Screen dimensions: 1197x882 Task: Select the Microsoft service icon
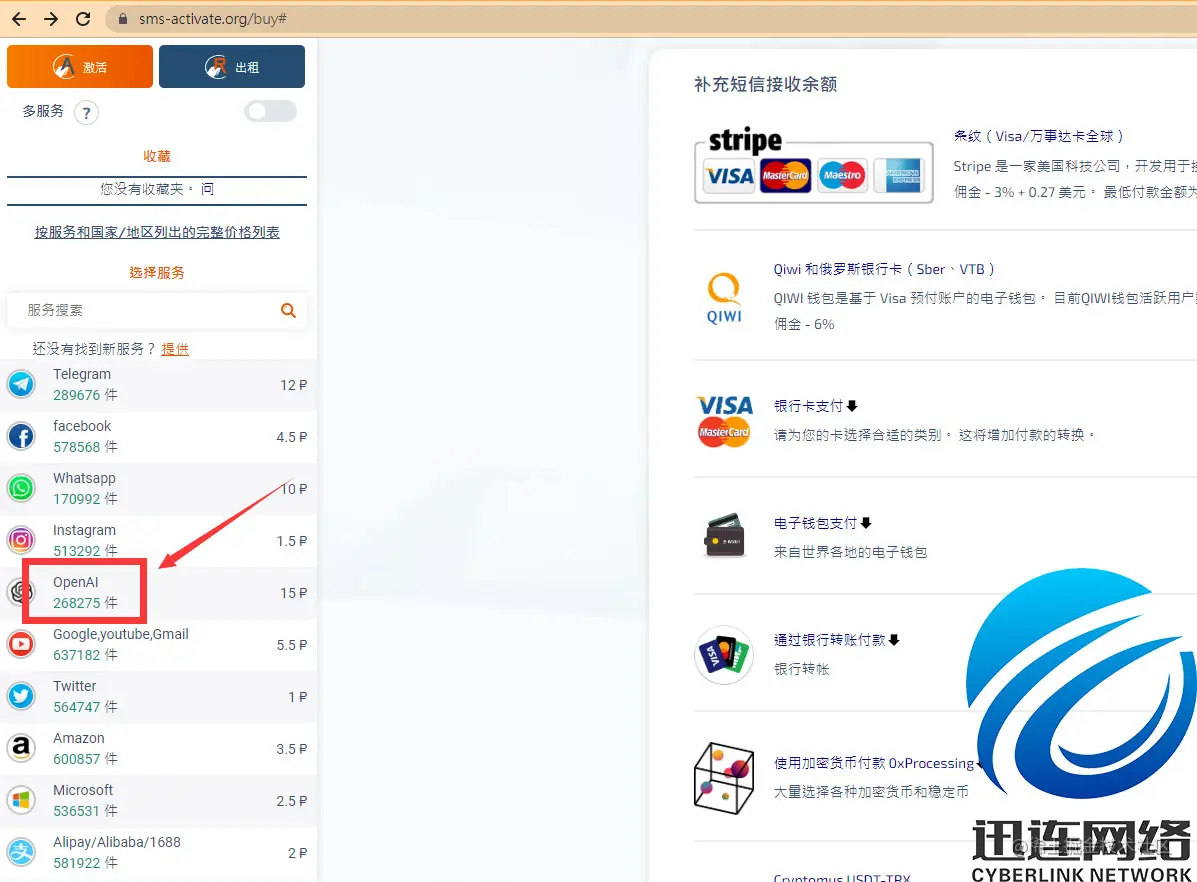point(21,800)
